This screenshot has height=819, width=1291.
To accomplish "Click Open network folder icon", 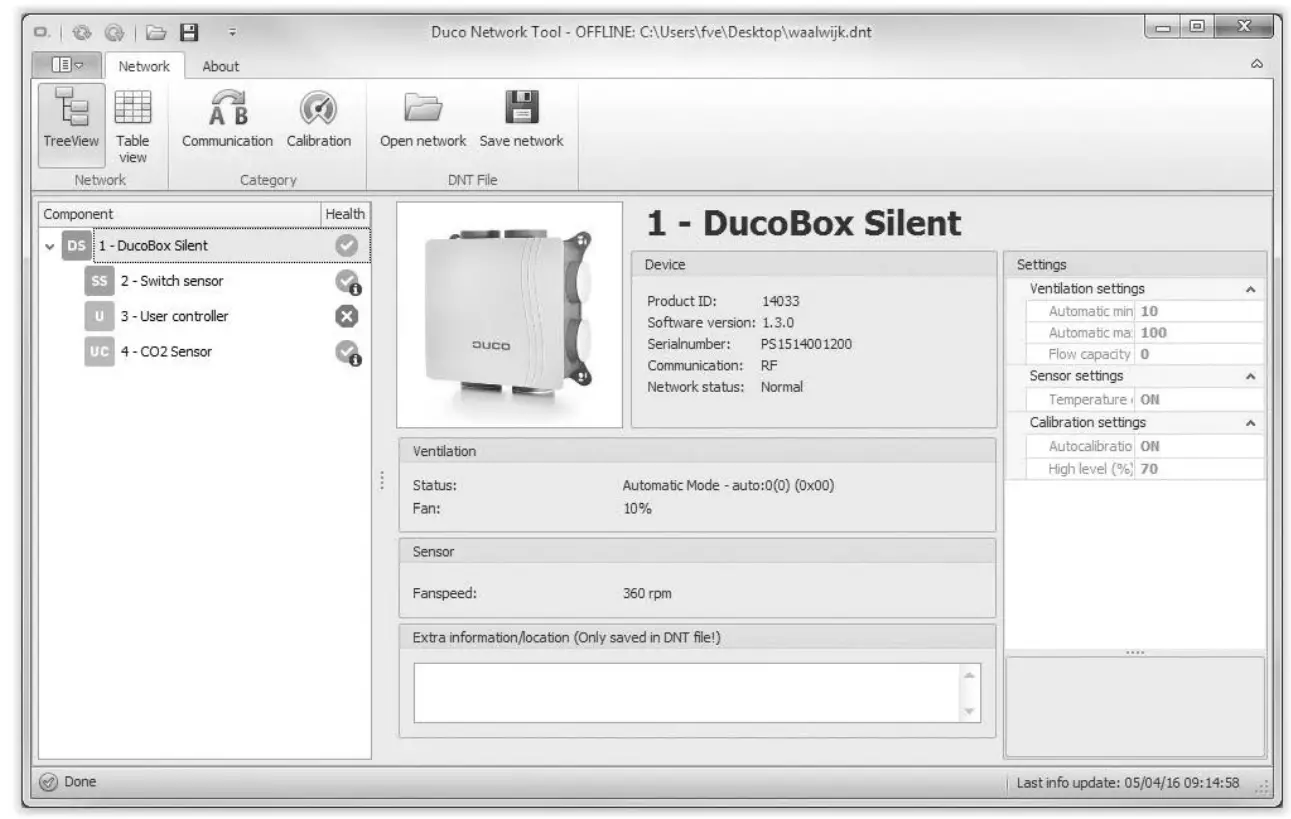I will [422, 108].
